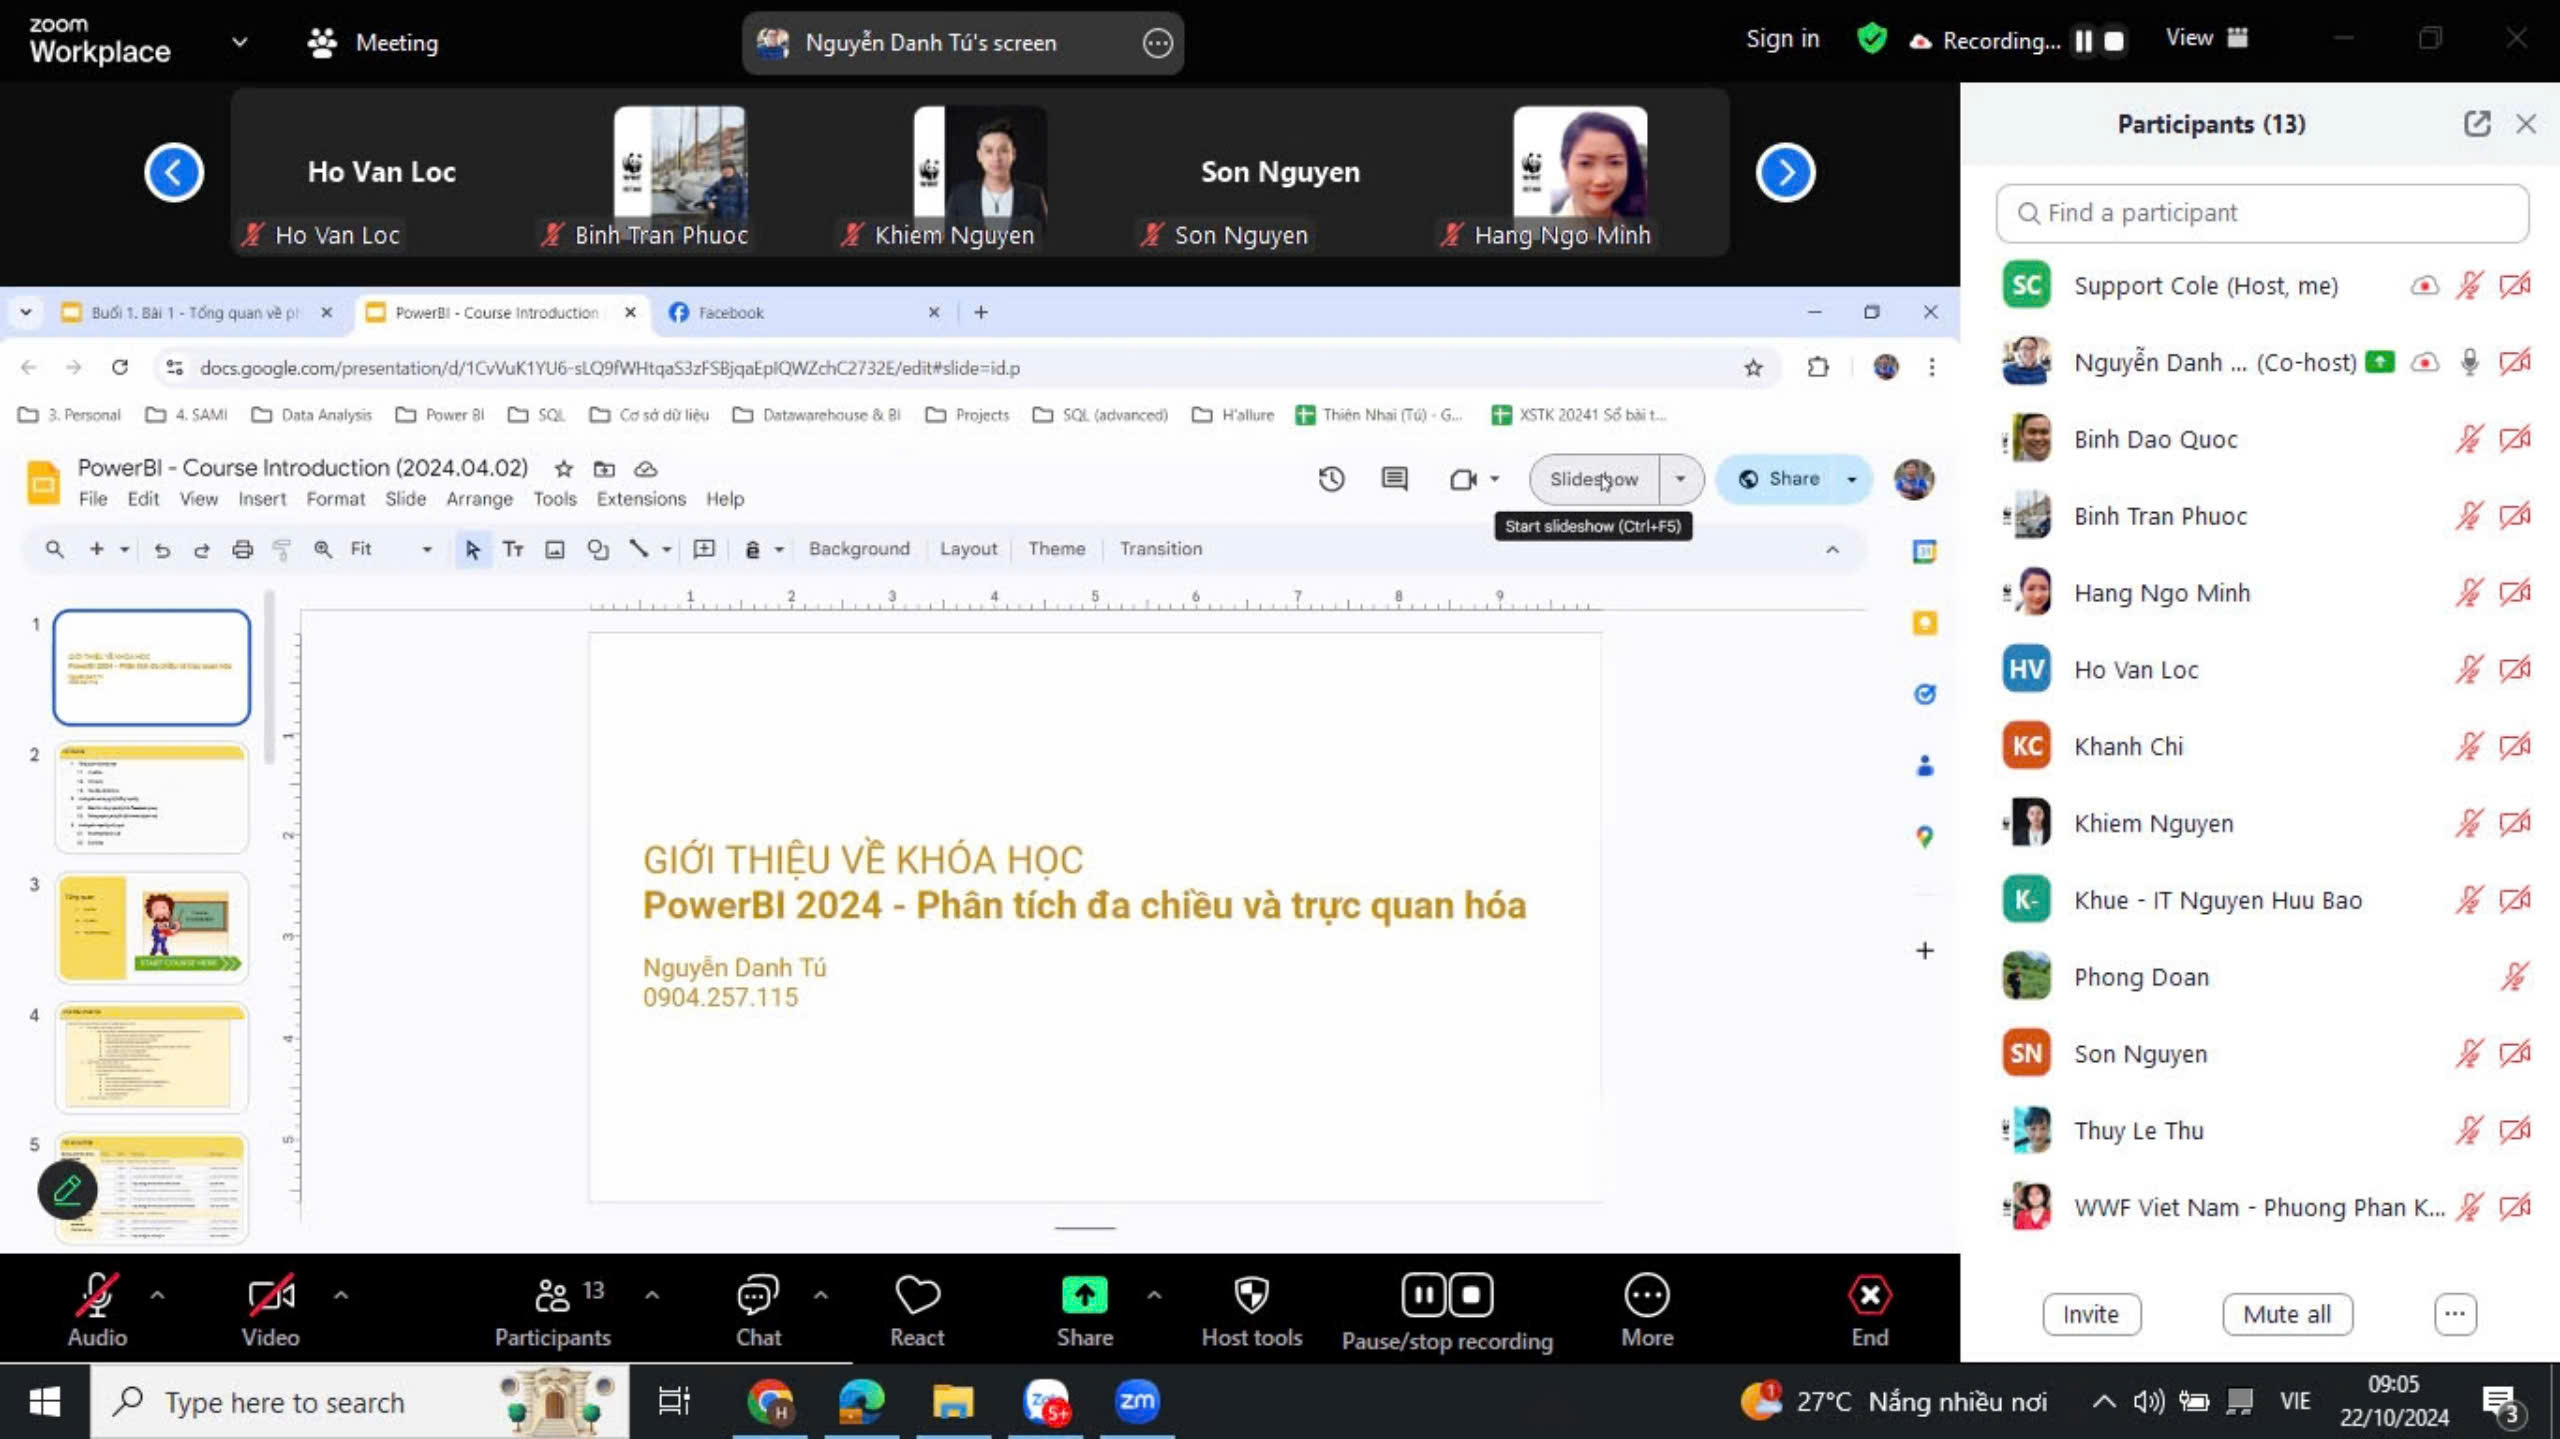Select the line tool icon
The image size is (2560, 1439).
coord(638,549)
